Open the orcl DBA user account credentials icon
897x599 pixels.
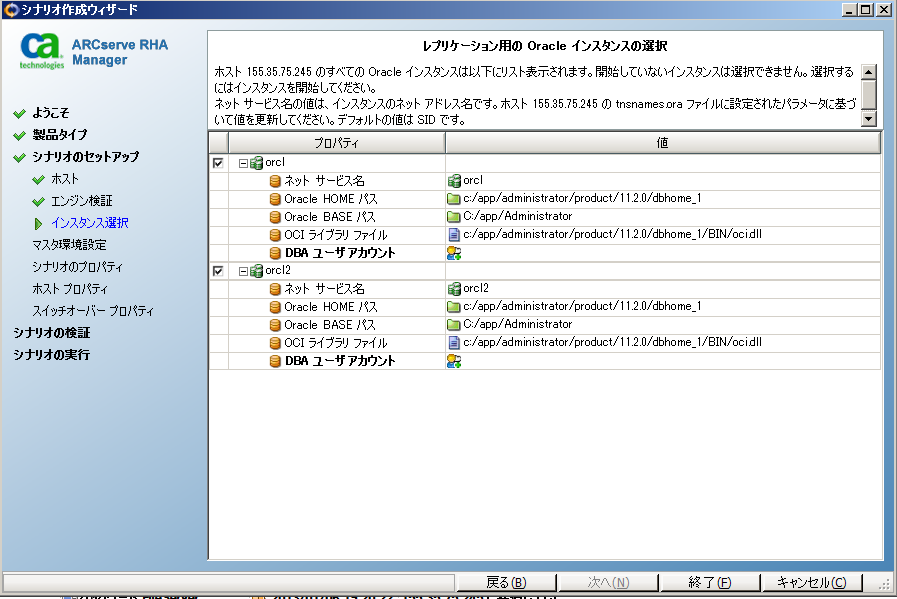pyautogui.click(x=454, y=253)
